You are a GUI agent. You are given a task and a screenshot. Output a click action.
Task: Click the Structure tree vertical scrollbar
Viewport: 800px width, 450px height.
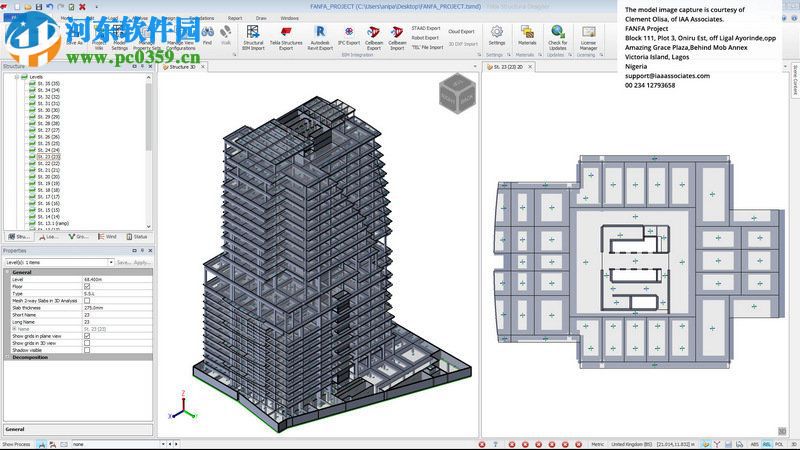point(148,117)
